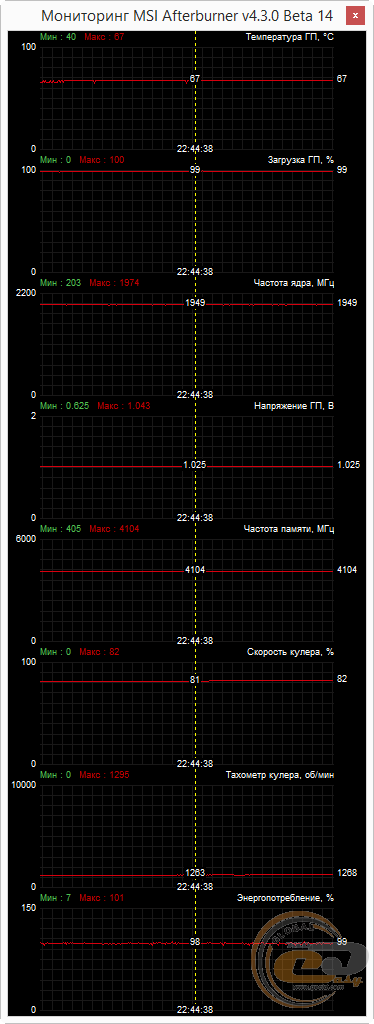Click the 'Энергопотребление, %' graph title
This screenshot has height=1024, width=374.
(285, 897)
